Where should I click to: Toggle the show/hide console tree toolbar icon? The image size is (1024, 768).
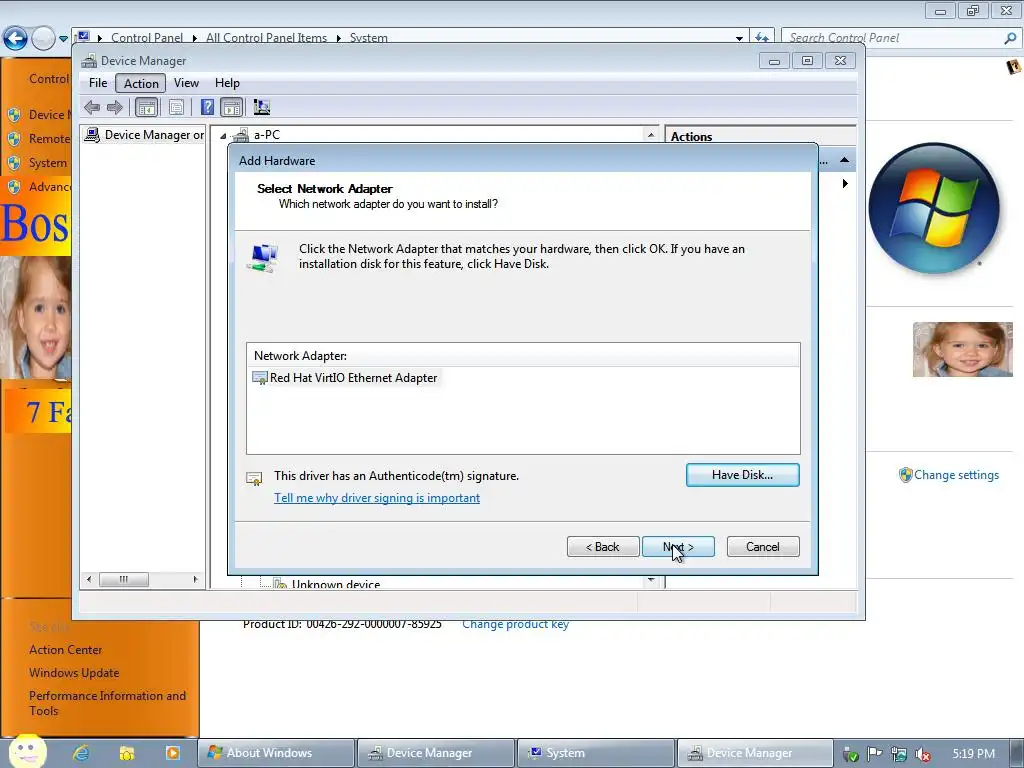click(146, 107)
